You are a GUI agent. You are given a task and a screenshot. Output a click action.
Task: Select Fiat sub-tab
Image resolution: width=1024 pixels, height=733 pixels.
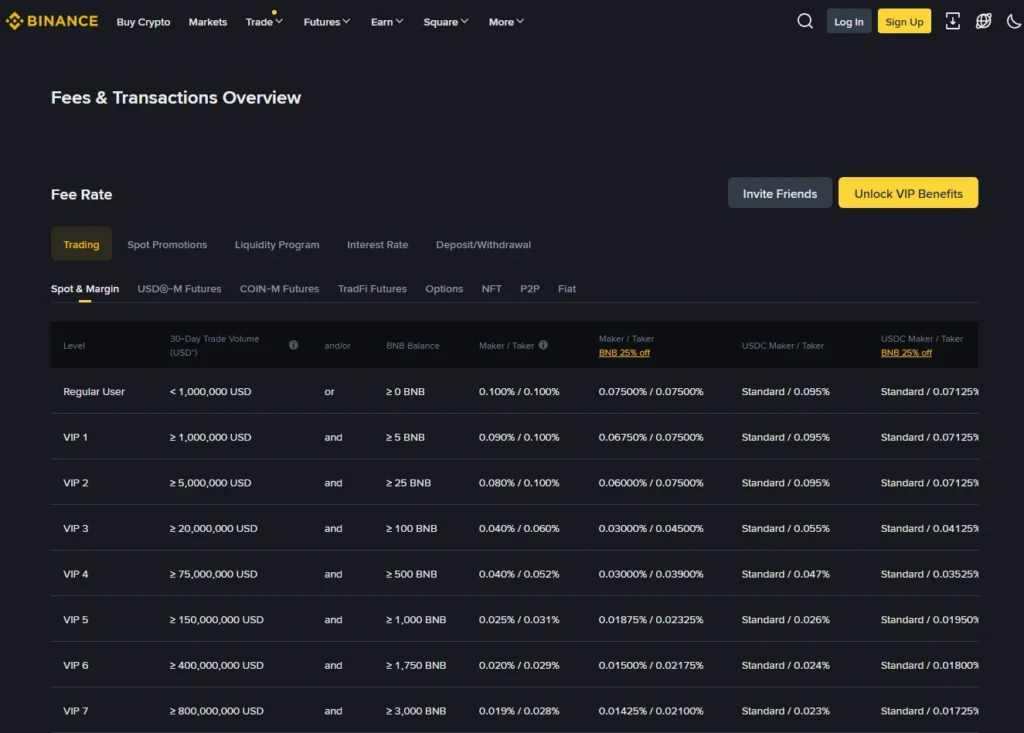click(566, 289)
